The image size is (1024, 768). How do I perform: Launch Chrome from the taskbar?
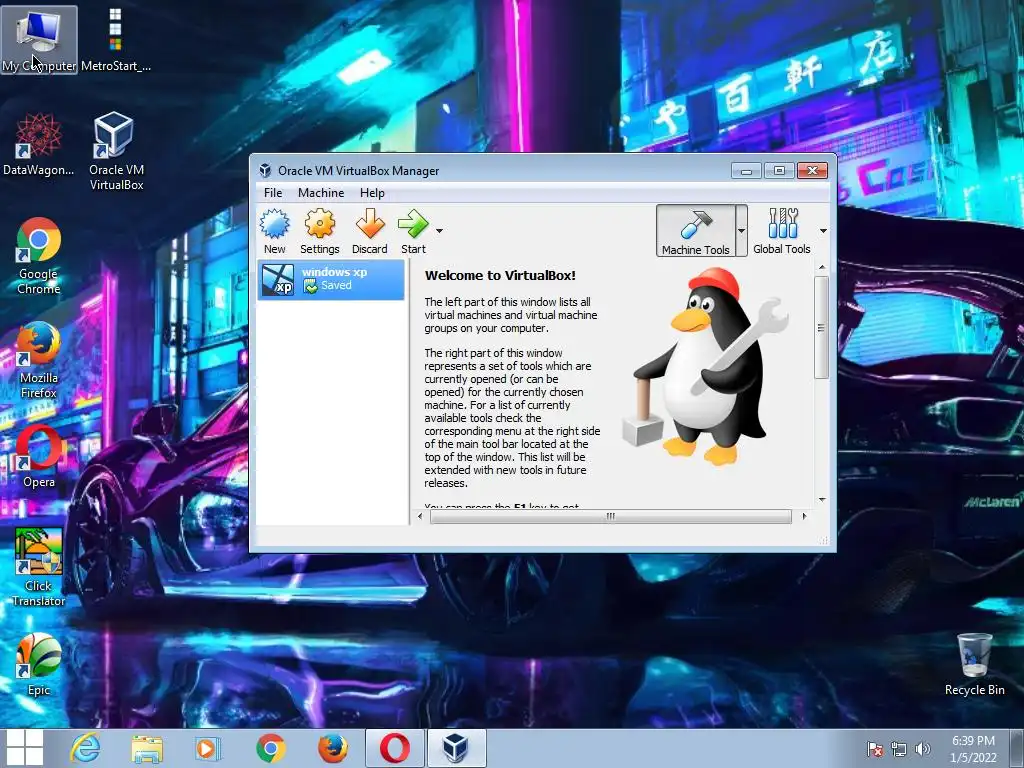[270, 748]
